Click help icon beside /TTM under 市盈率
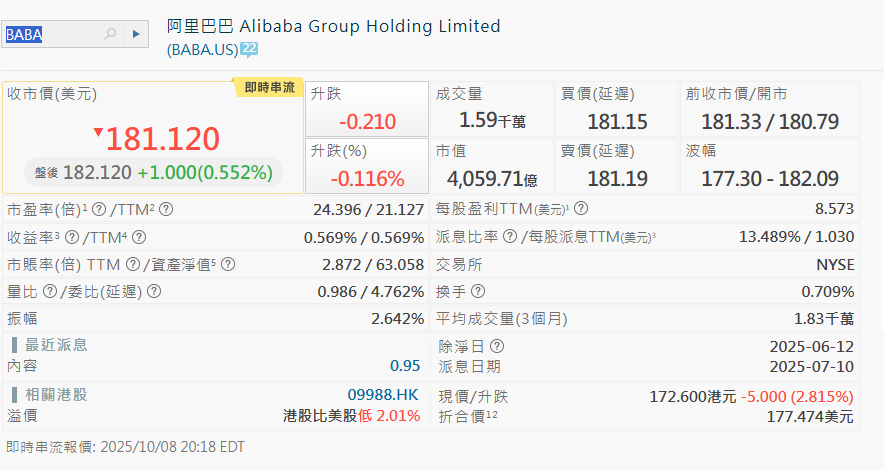This screenshot has width=884, height=470. coord(166,210)
